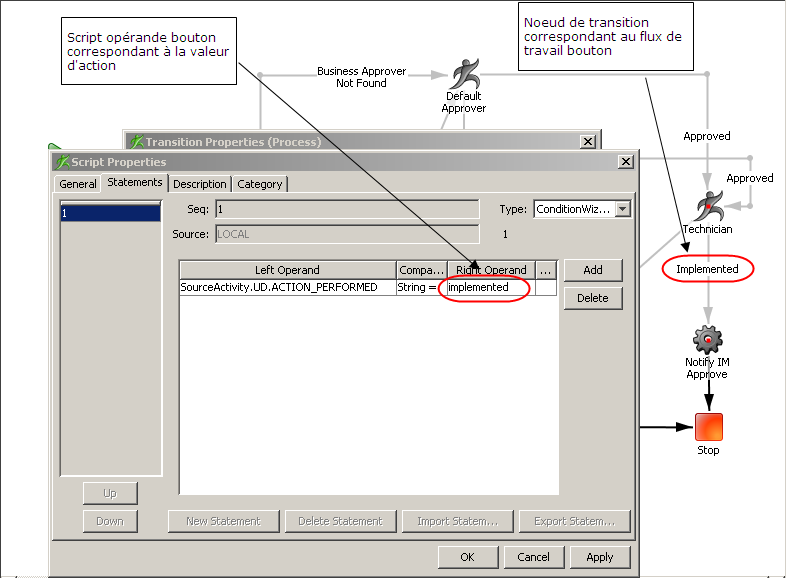The height and width of the screenshot is (578, 787).
Task: Open the Category tab
Action: (x=259, y=184)
